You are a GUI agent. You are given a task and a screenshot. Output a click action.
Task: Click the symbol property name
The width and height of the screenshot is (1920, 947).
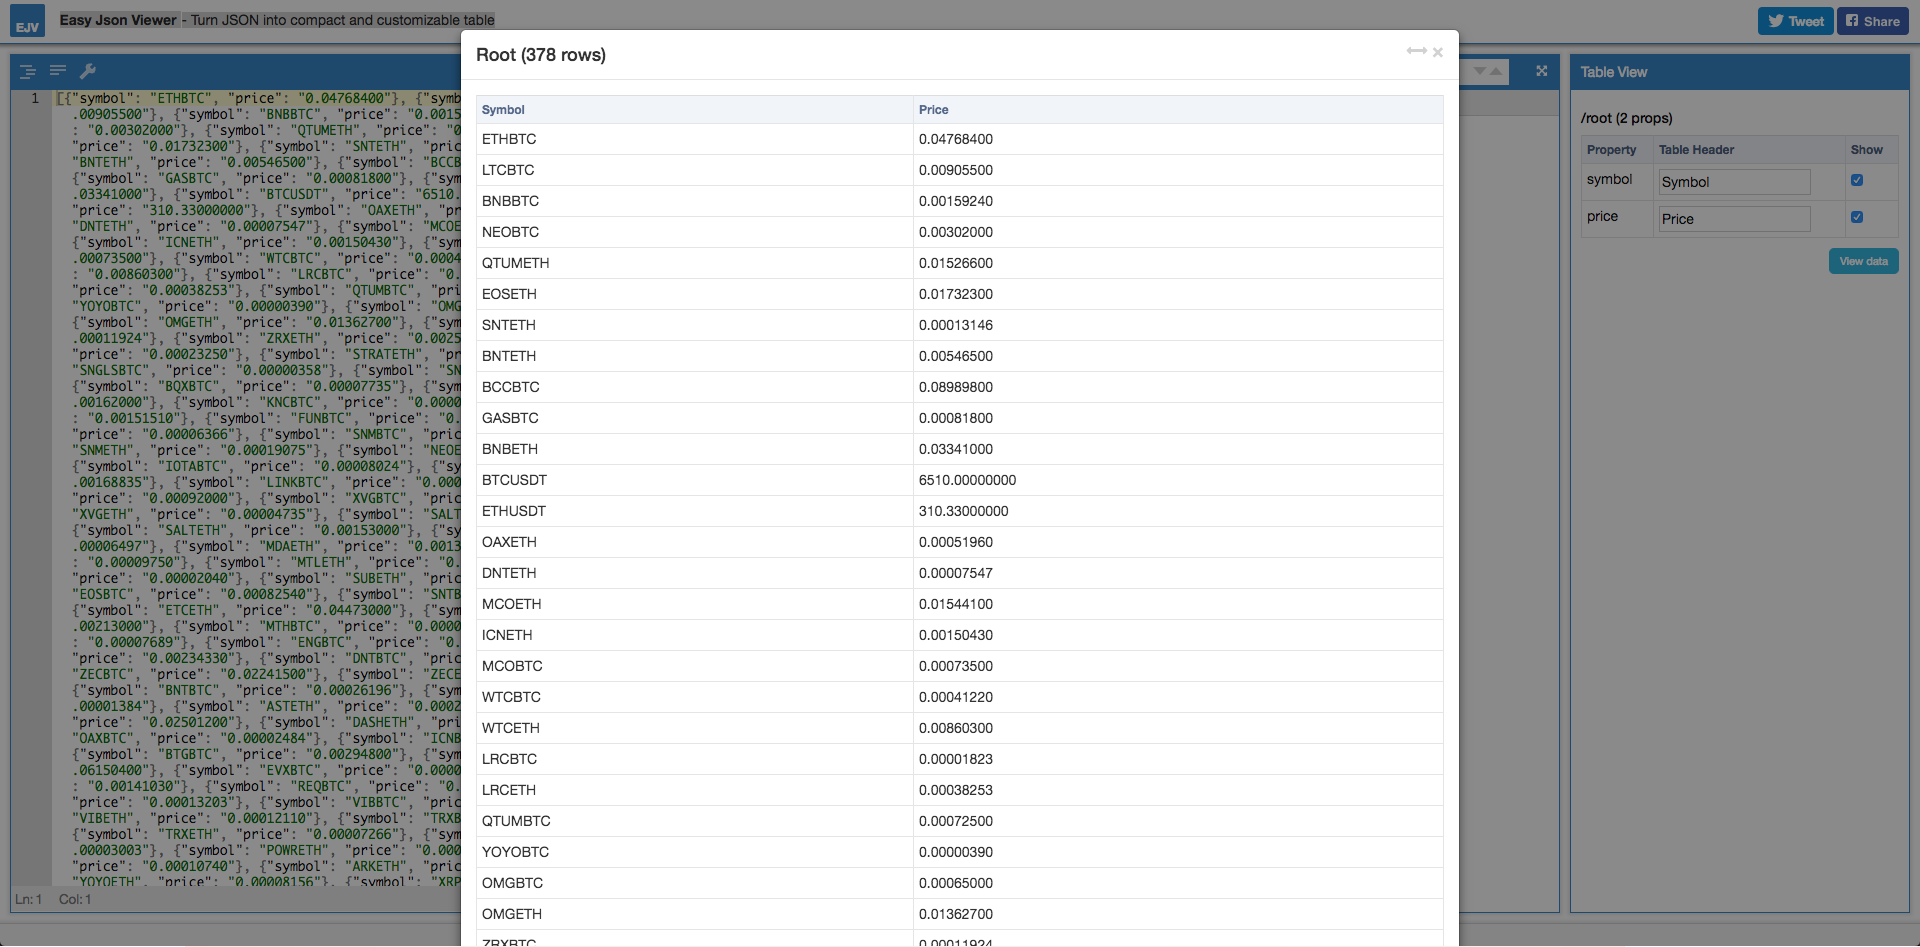[1609, 180]
